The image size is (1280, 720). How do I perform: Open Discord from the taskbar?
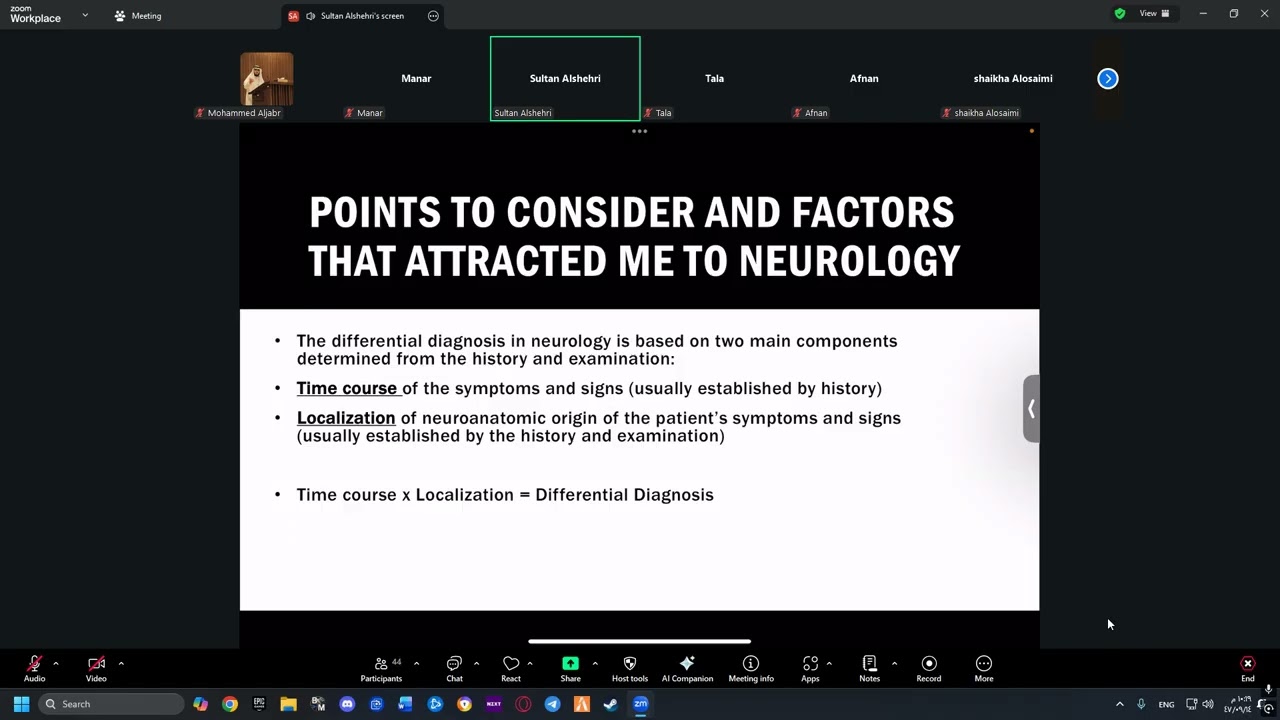pos(347,704)
